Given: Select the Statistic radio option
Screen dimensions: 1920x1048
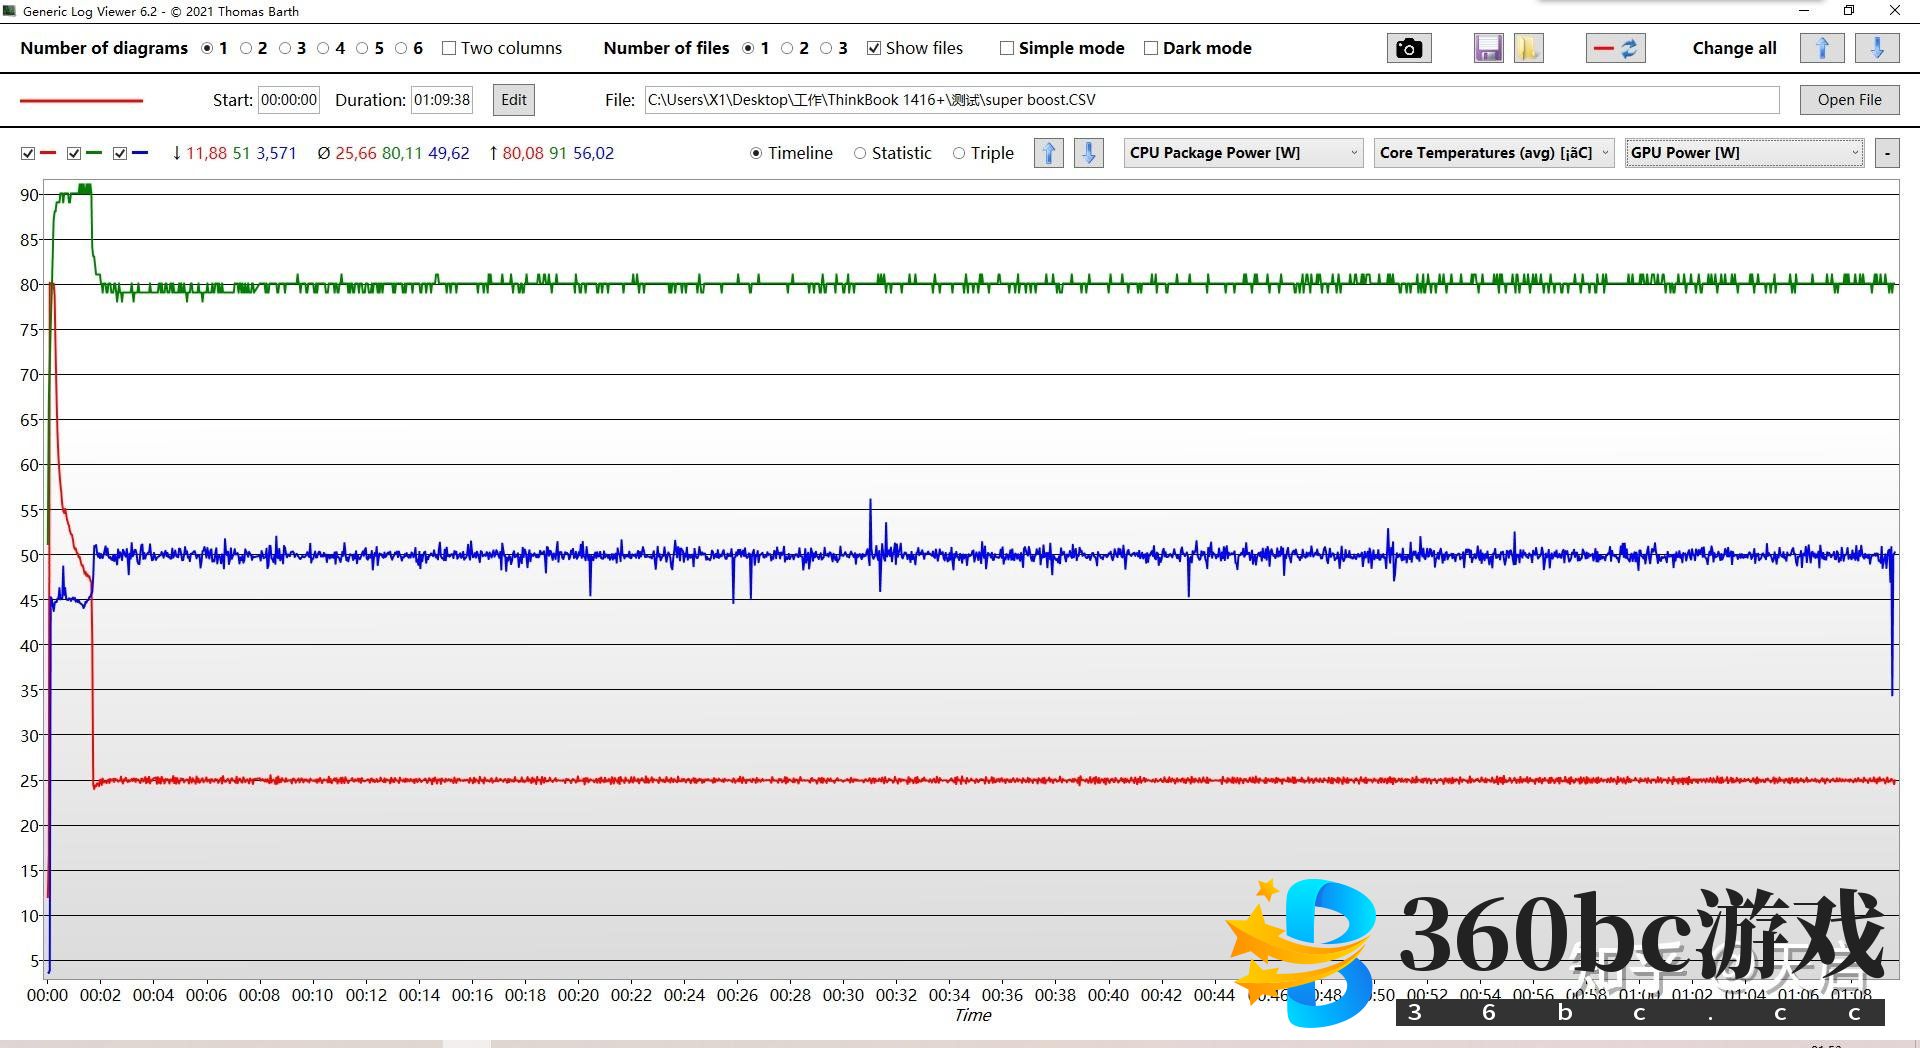Looking at the screenshot, I should coord(860,153).
